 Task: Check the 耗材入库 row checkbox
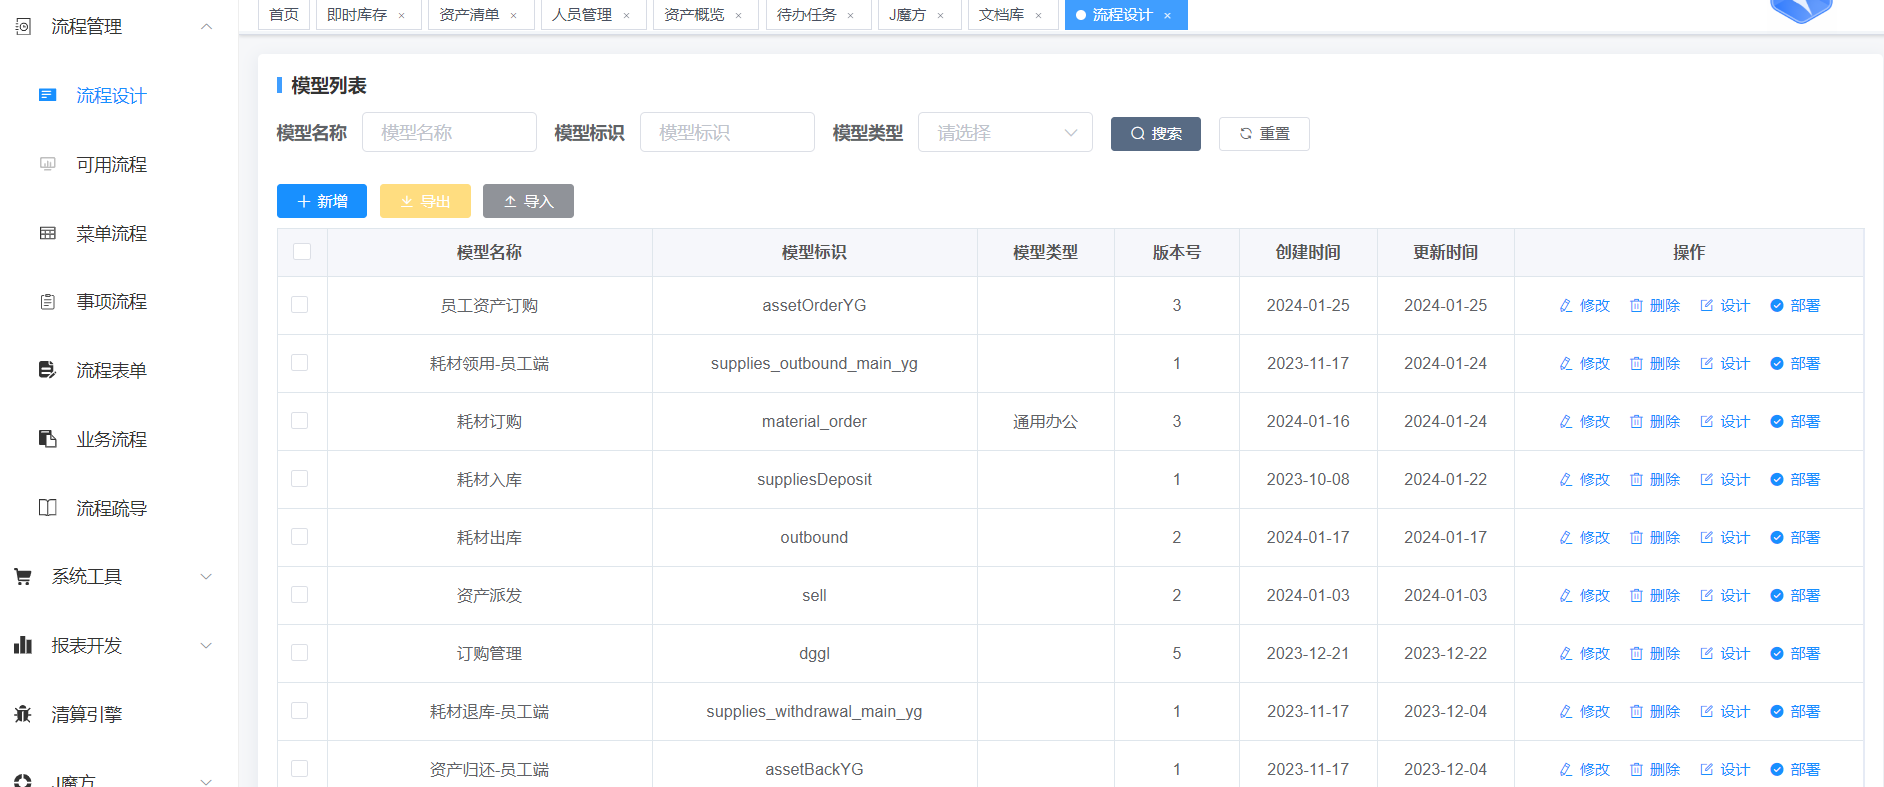(x=299, y=479)
